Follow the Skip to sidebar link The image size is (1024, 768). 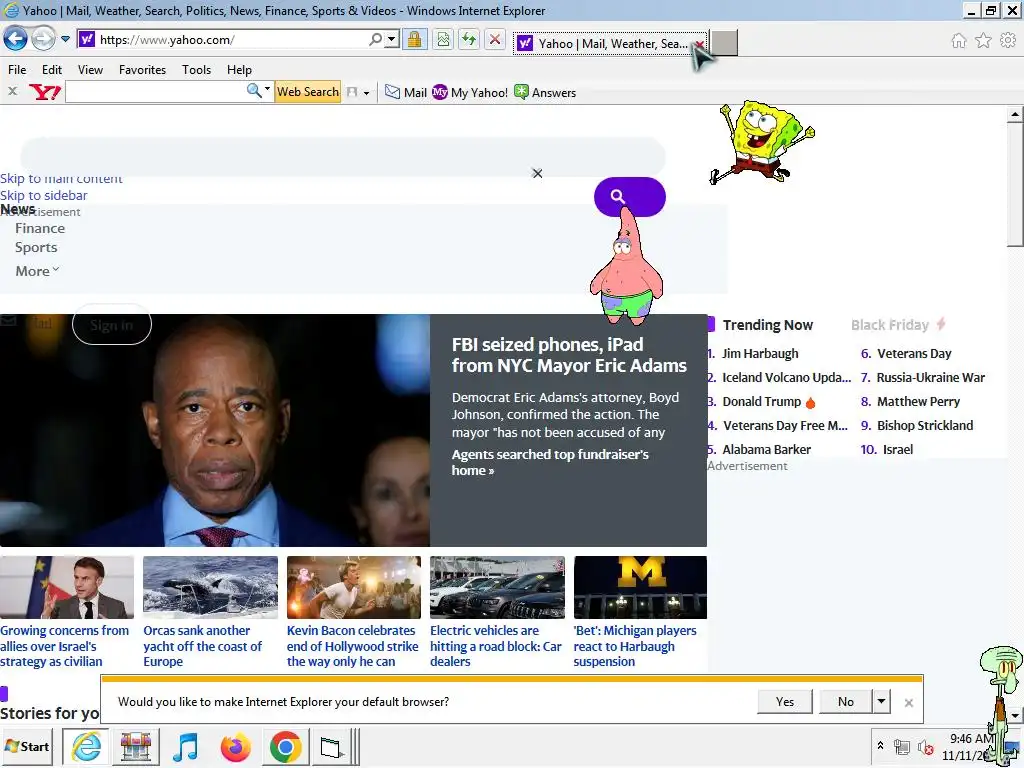(44, 195)
